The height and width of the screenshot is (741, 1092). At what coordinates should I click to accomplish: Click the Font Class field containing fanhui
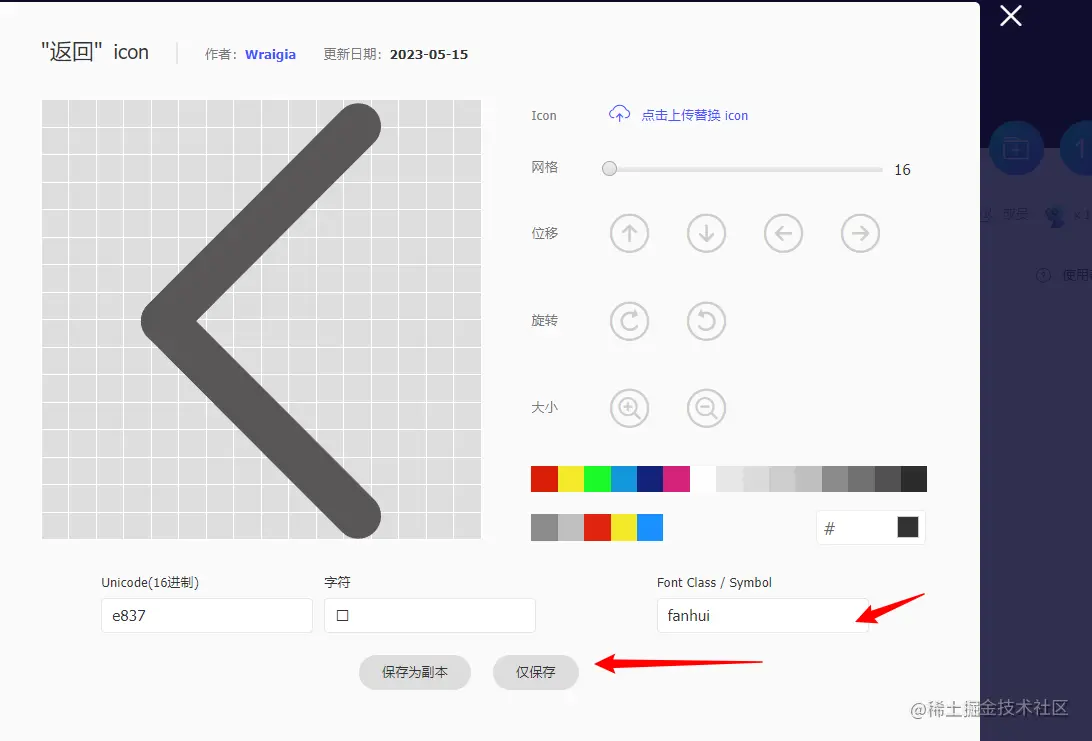click(763, 616)
